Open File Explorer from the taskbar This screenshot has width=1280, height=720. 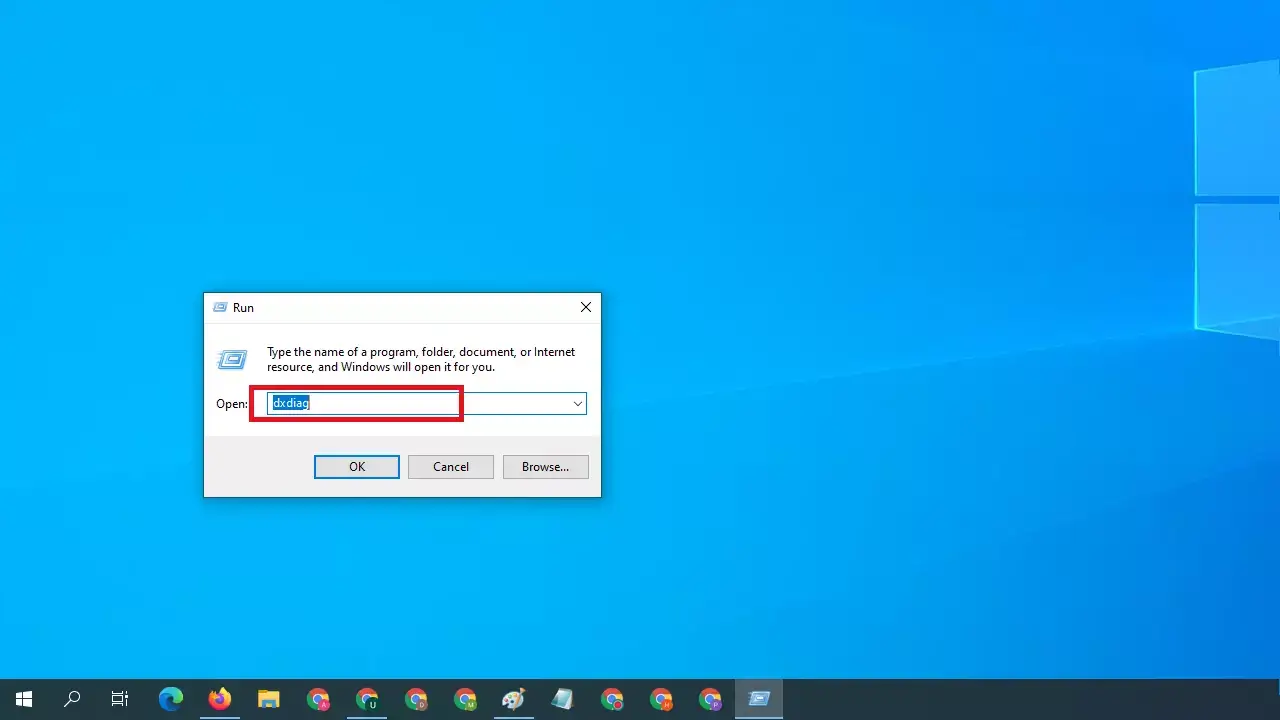269,699
